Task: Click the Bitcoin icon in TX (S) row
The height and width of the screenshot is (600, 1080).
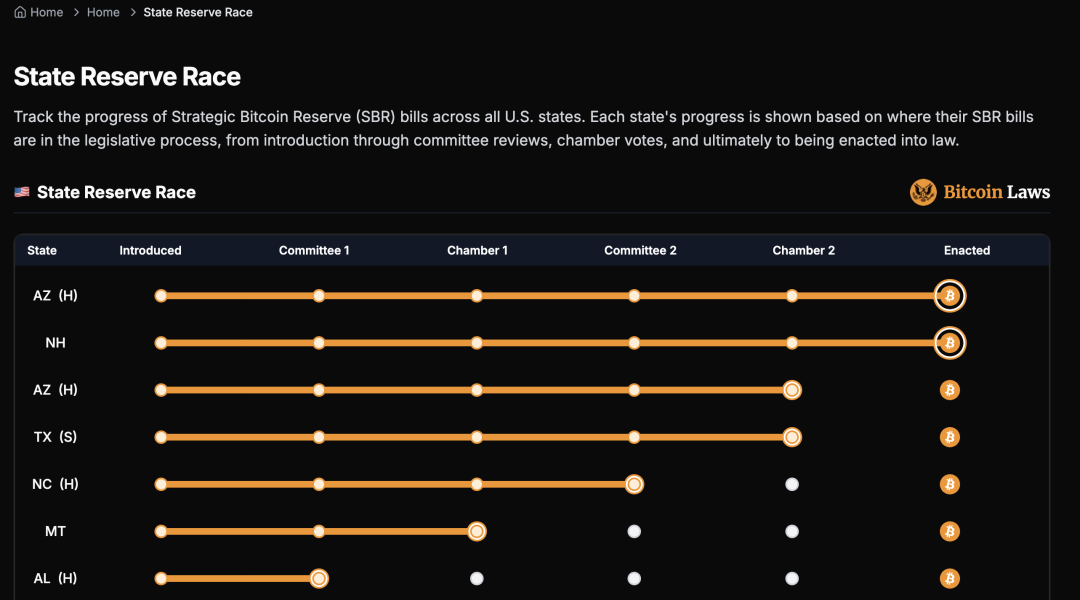Action: click(x=950, y=437)
